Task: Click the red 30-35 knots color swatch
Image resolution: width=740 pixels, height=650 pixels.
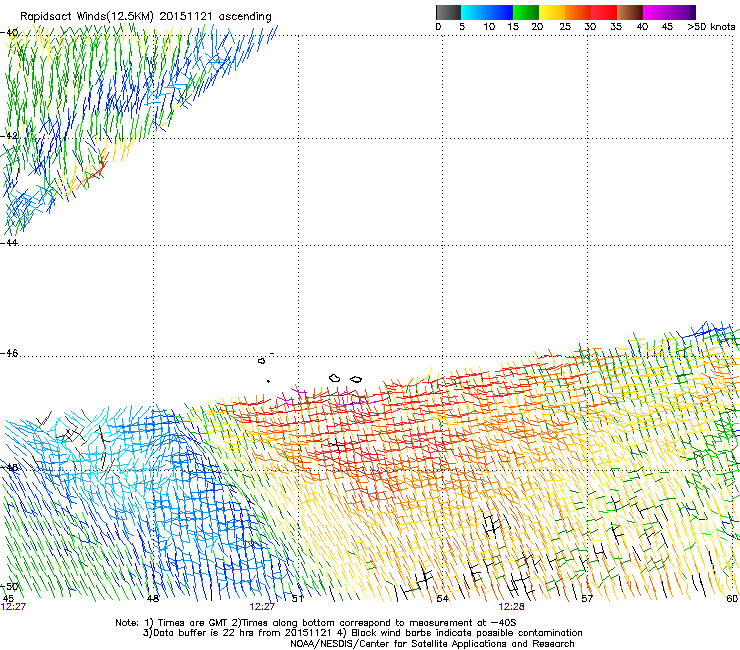Action: click(x=604, y=12)
